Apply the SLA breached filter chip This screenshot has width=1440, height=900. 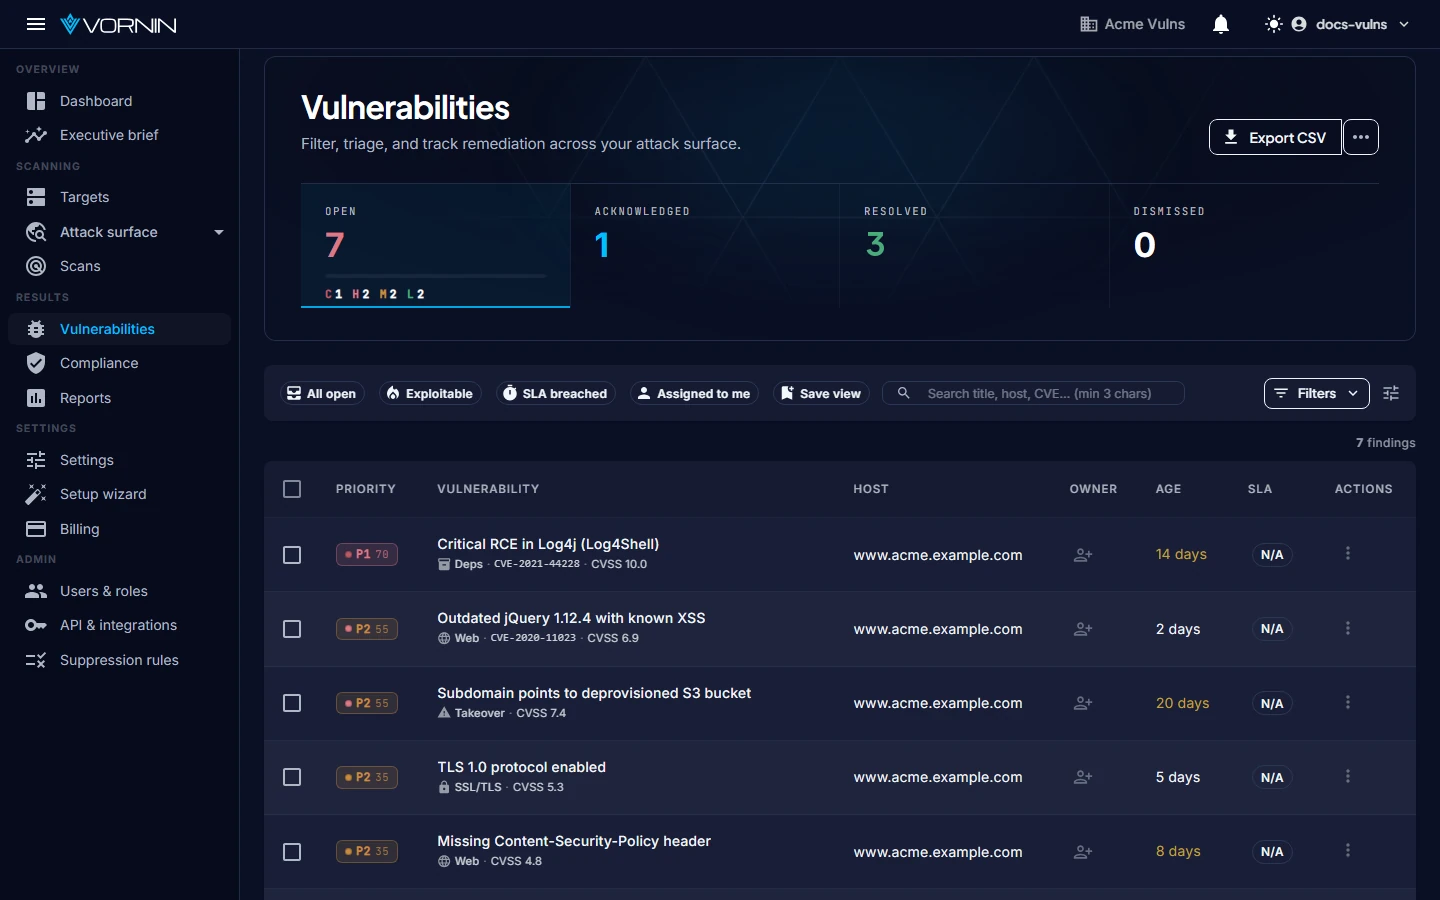tap(555, 393)
